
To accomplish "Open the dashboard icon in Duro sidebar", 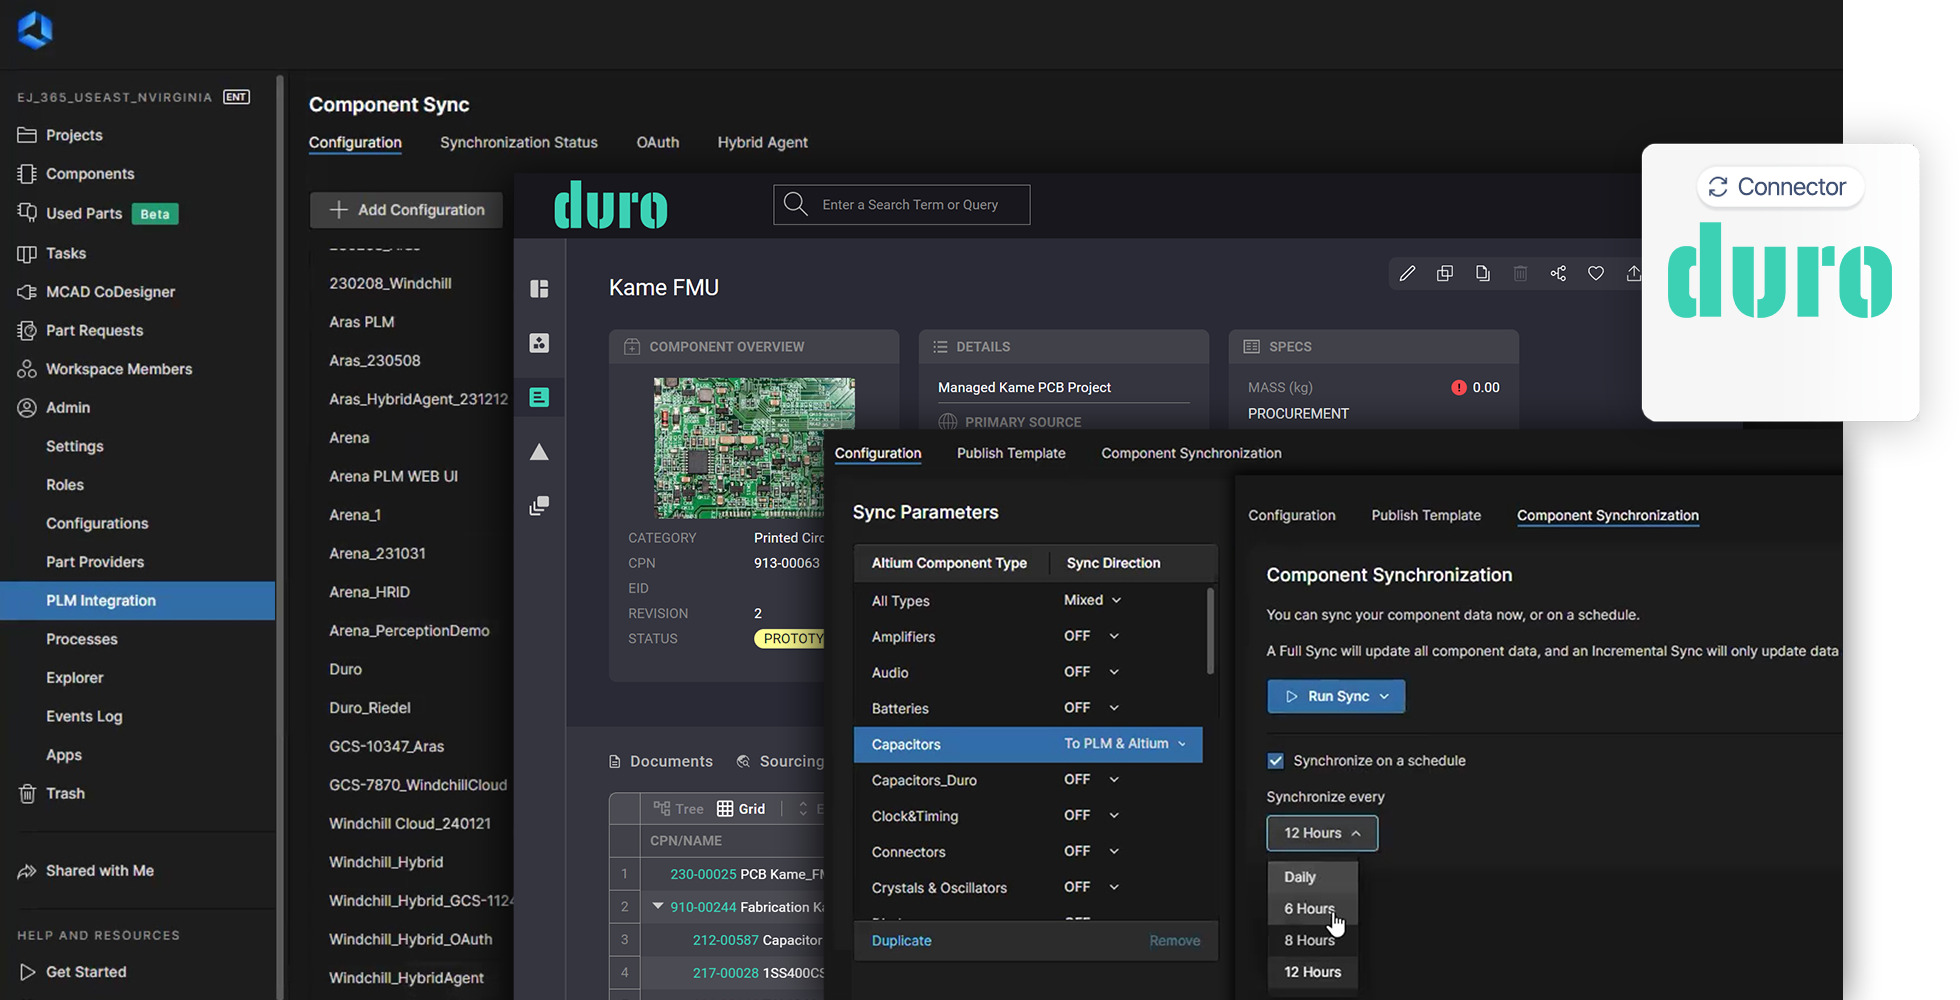I will point(539,289).
